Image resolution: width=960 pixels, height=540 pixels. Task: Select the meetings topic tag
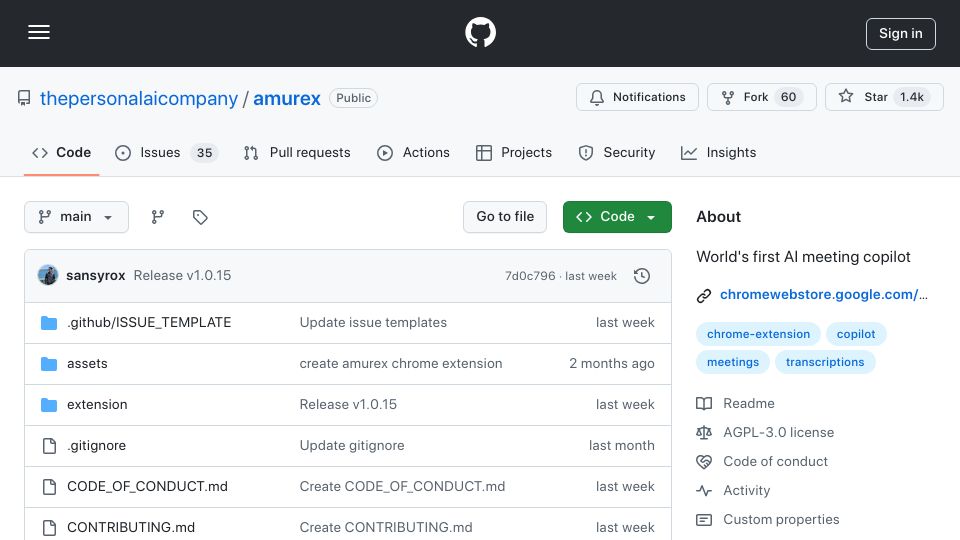(x=733, y=362)
